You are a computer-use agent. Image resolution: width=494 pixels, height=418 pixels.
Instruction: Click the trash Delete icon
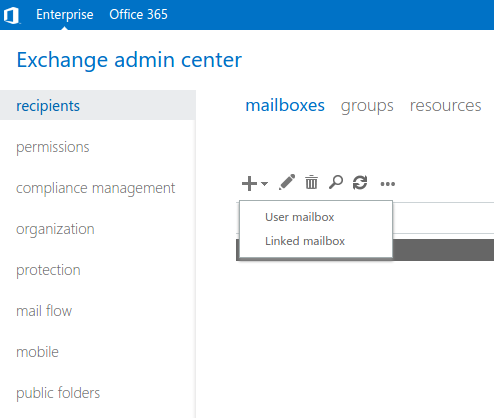(312, 182)
